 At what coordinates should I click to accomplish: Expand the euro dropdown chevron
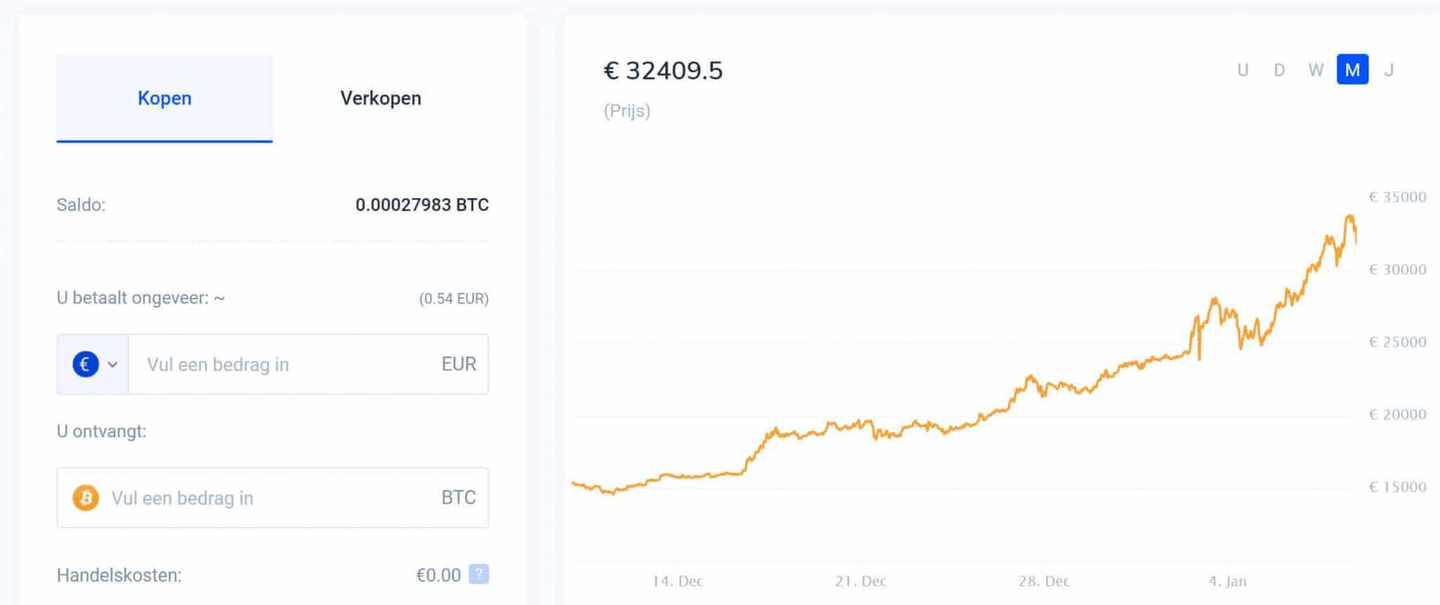click(113, 364)
